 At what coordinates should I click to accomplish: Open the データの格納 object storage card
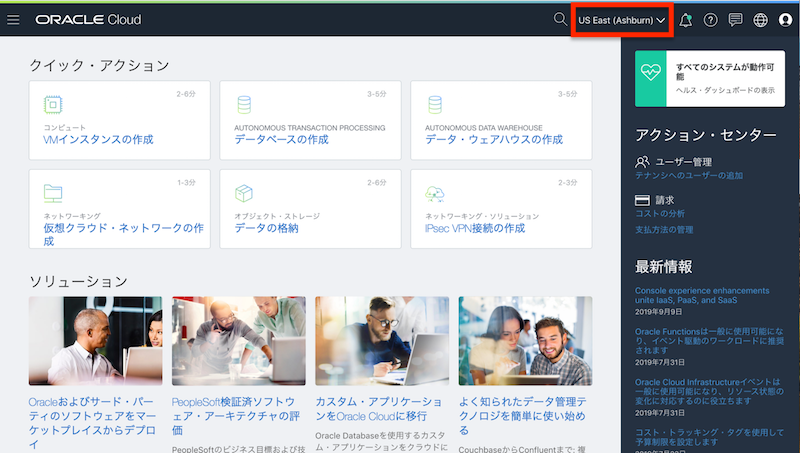[x=266, y=228]
